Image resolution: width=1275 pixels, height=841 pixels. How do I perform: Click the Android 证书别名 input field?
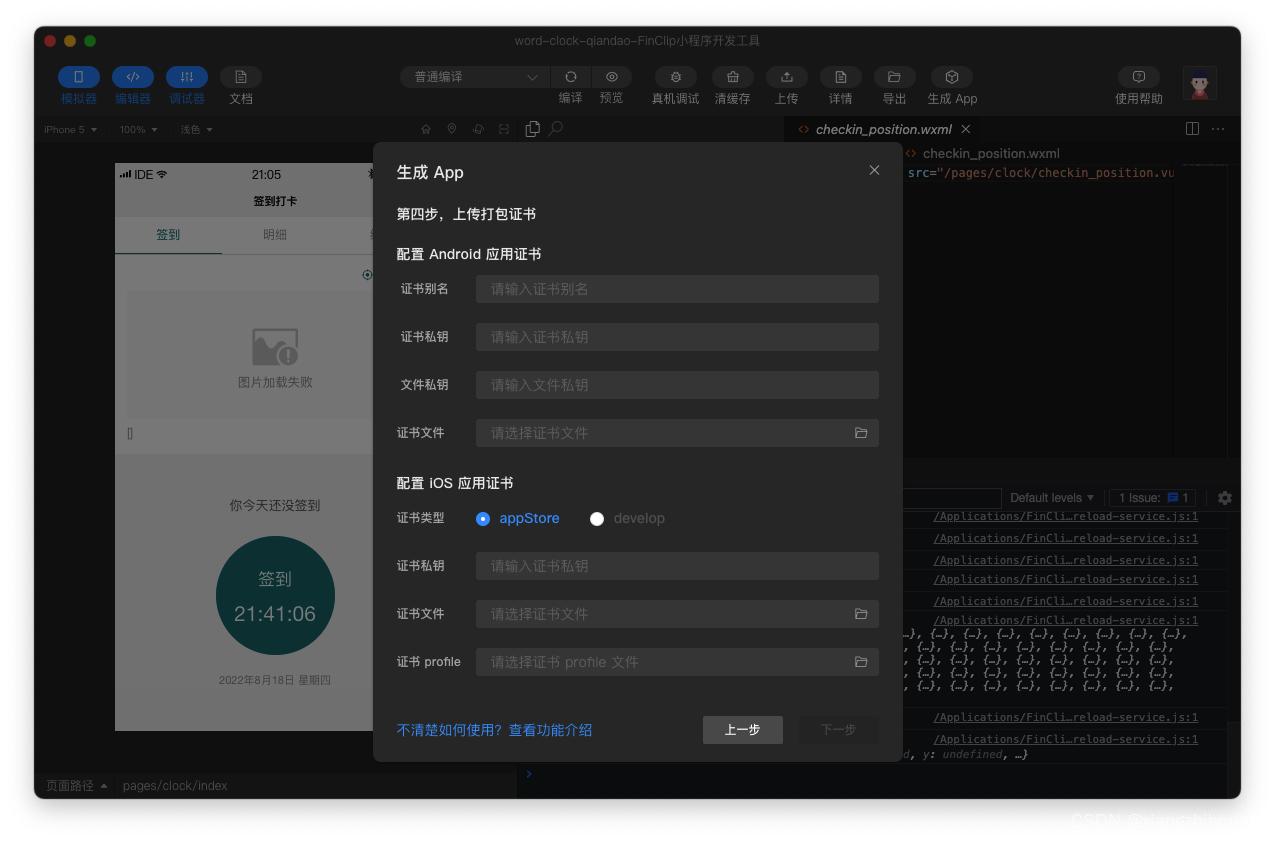click(x=677, y=289)
